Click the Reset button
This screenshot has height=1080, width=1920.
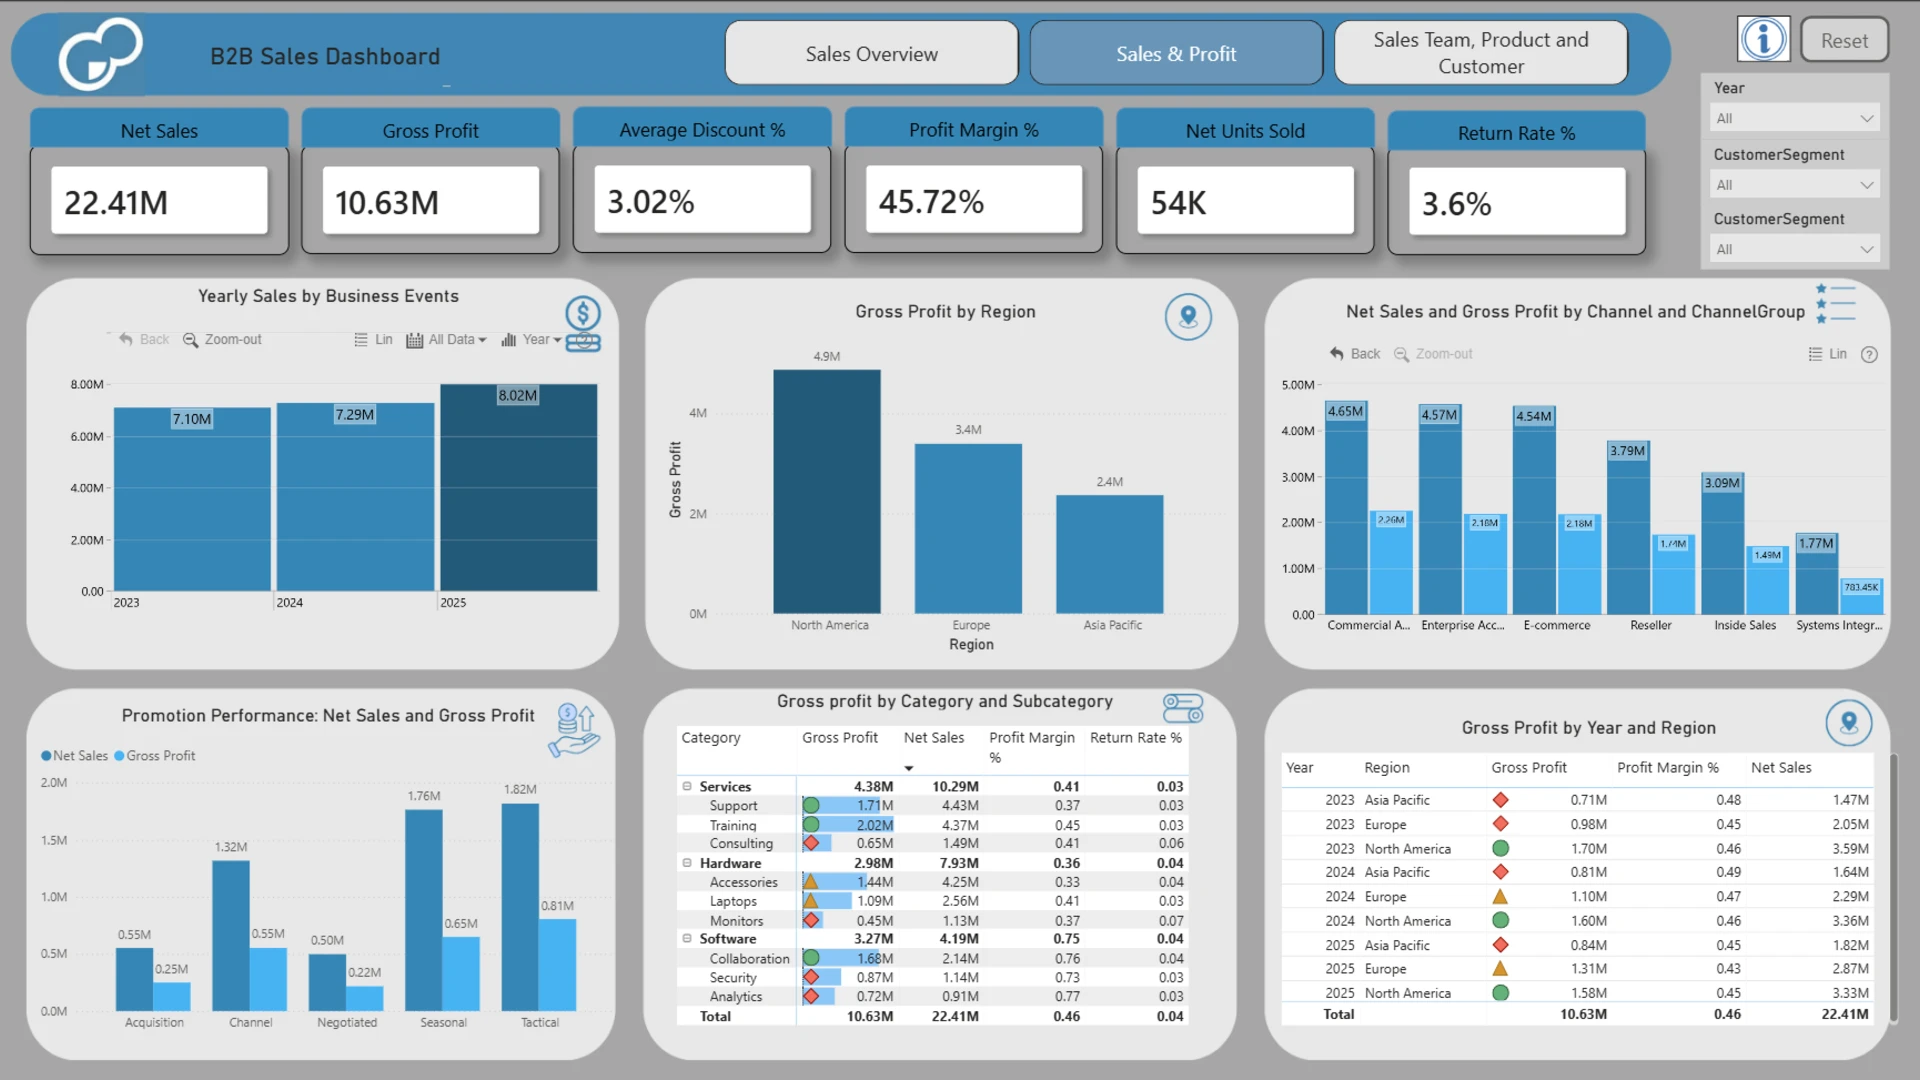pos(1844,41)
